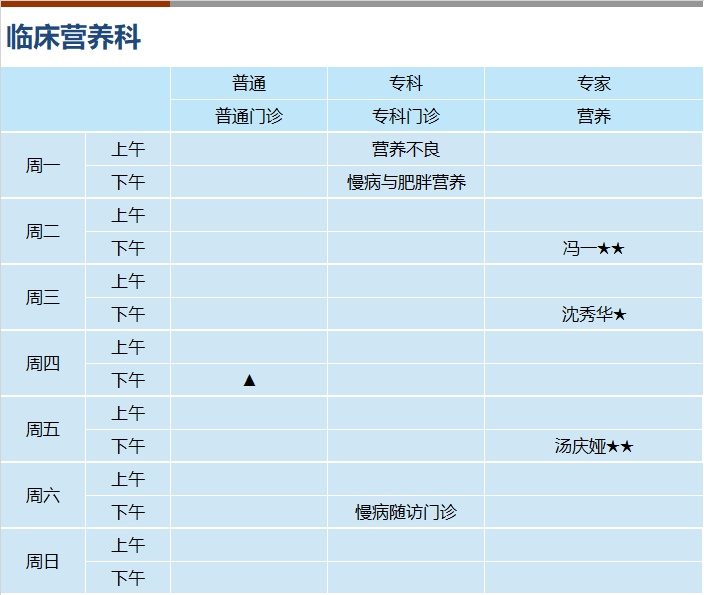The width and height of the screenshot is (704, 595).
Task: Click the 普通 column header
Action: coord(249,84)
